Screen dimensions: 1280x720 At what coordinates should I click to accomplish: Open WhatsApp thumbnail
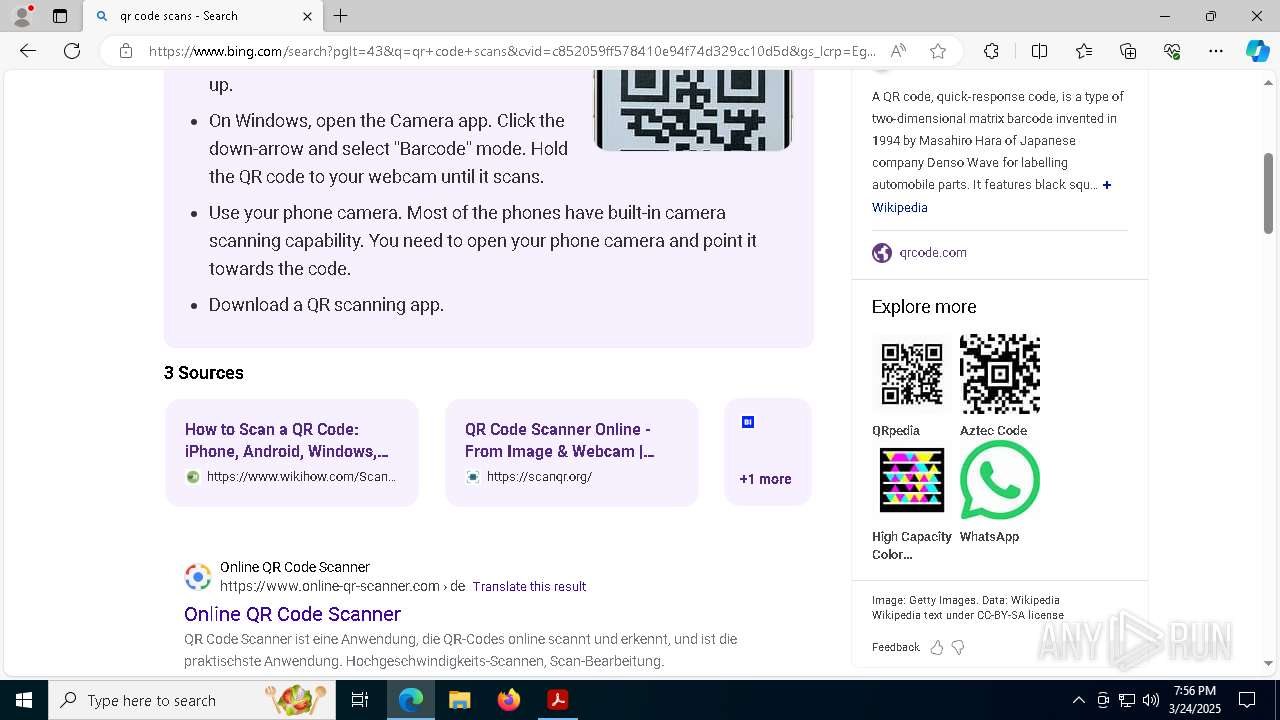[999, 480]
